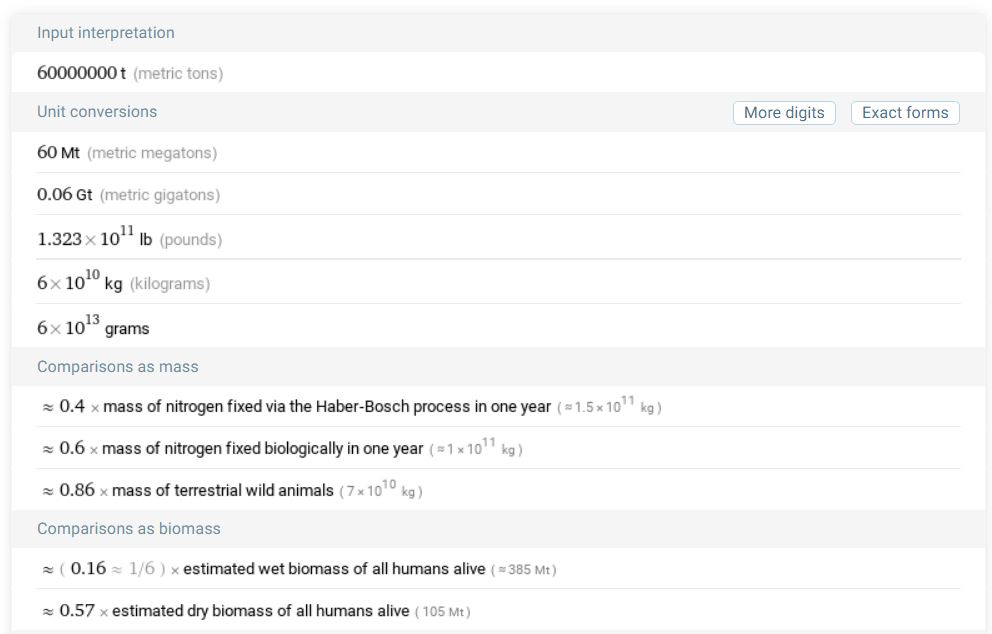The width and height of the screenshot is (992, 634).
Task: Click the More digits button
Action: tap(784, 113)
